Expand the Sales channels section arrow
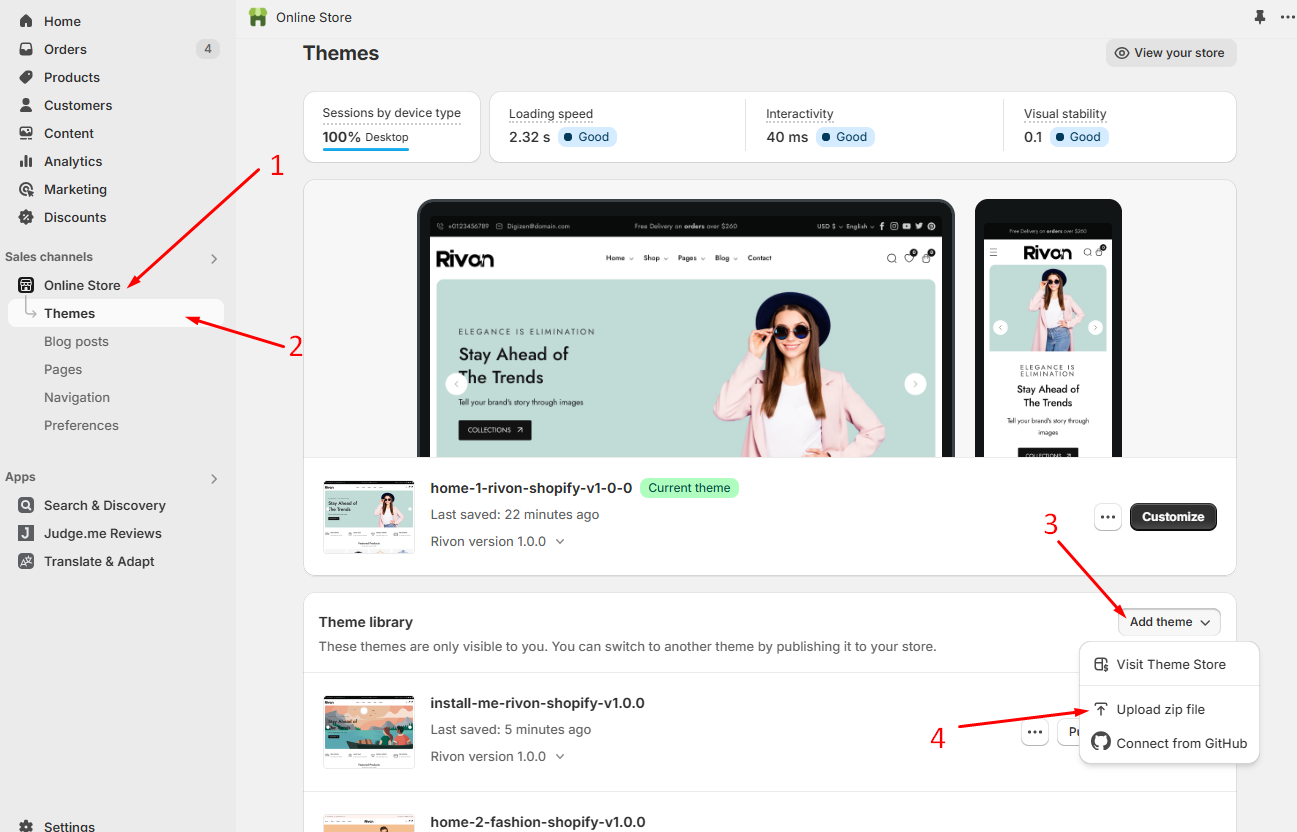Image resolution: width=1297 pixels, height=832 pixels. pyautogui.click(x=214, y=259)
